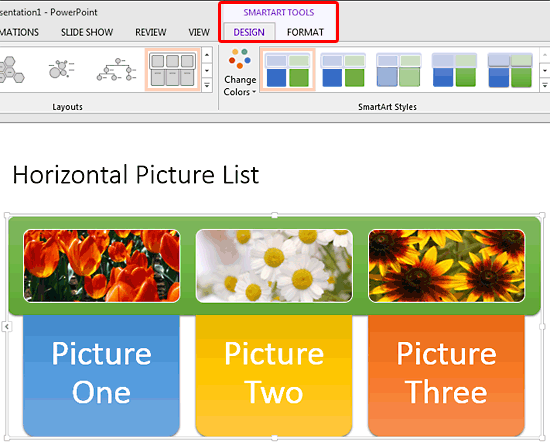550x445 pixels.
Task: Select the orange Picture Three shape
Action: [x=447, y=375]
